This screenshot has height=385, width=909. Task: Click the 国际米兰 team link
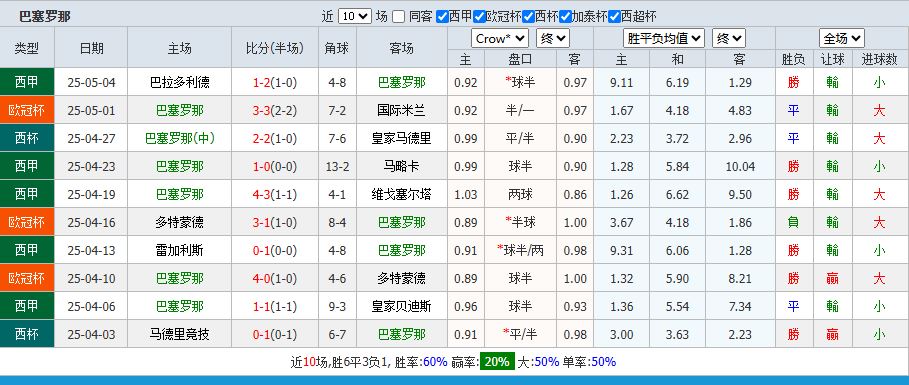(401, 110)
